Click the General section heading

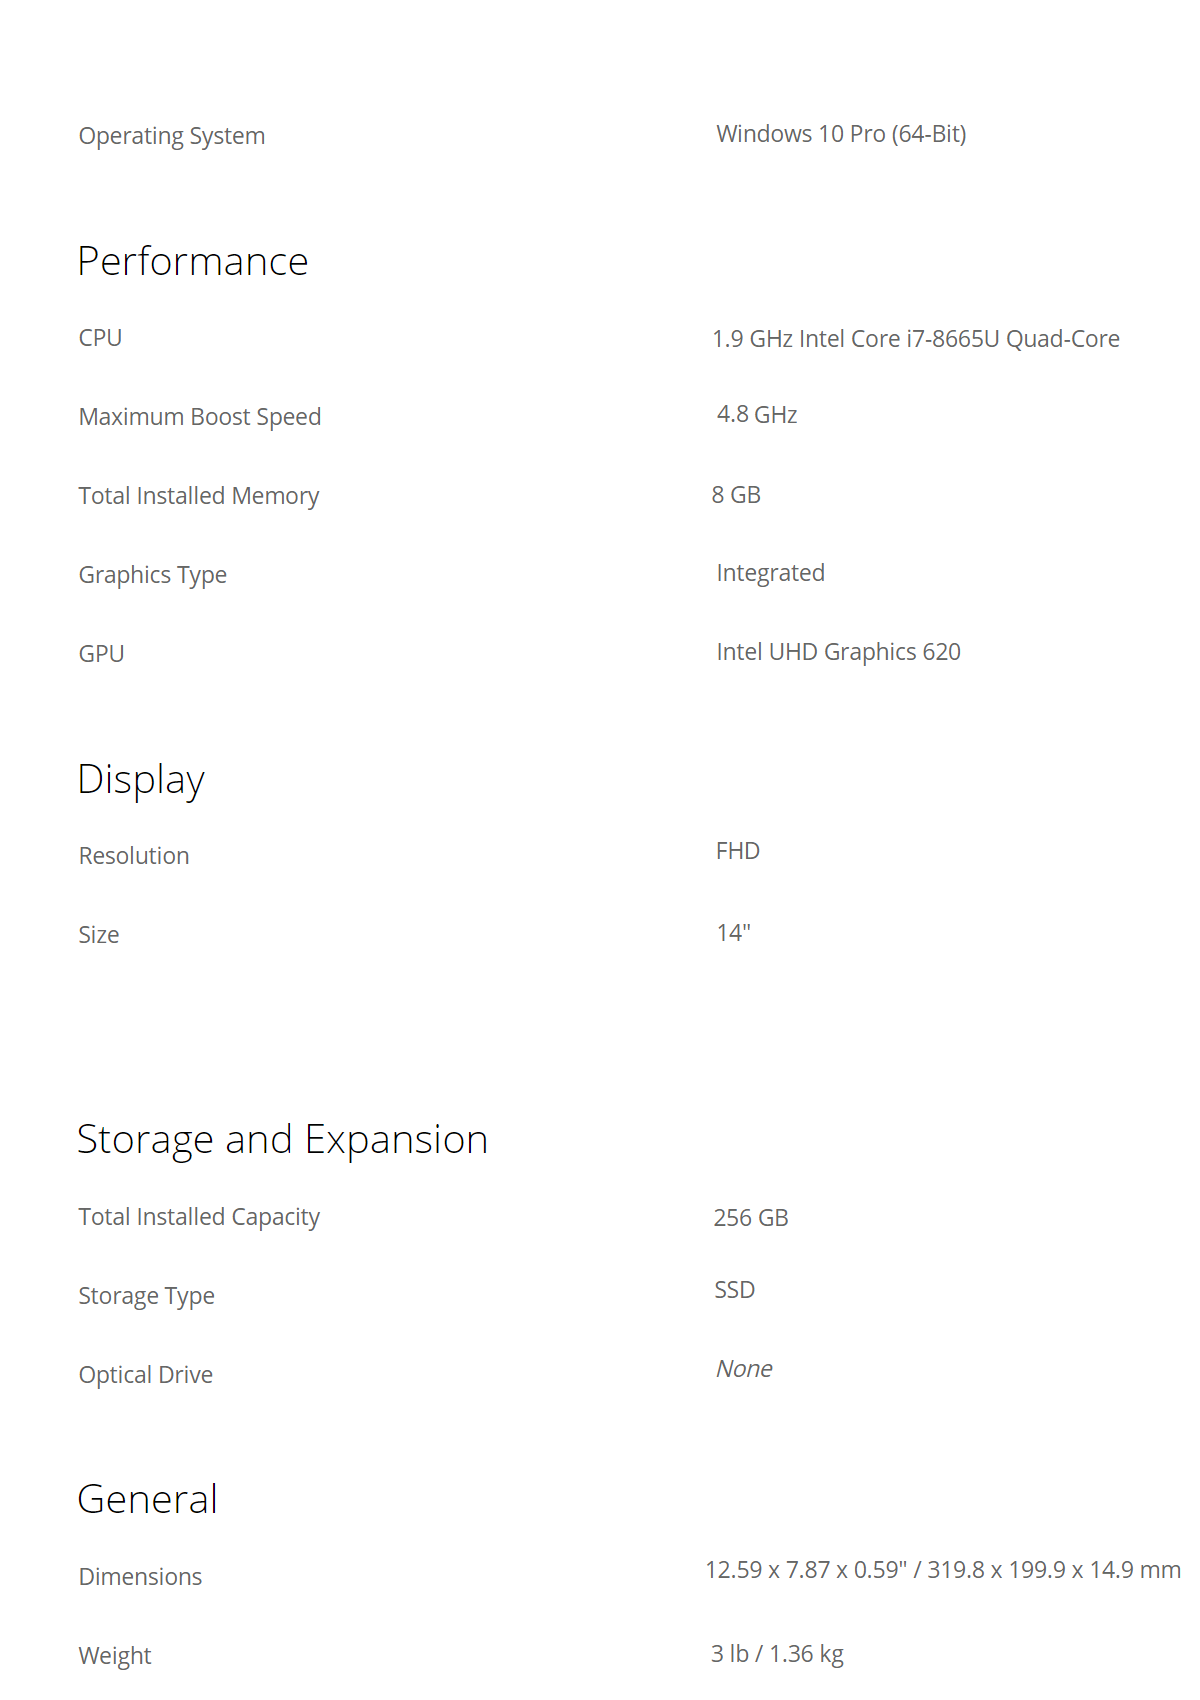148,1499
